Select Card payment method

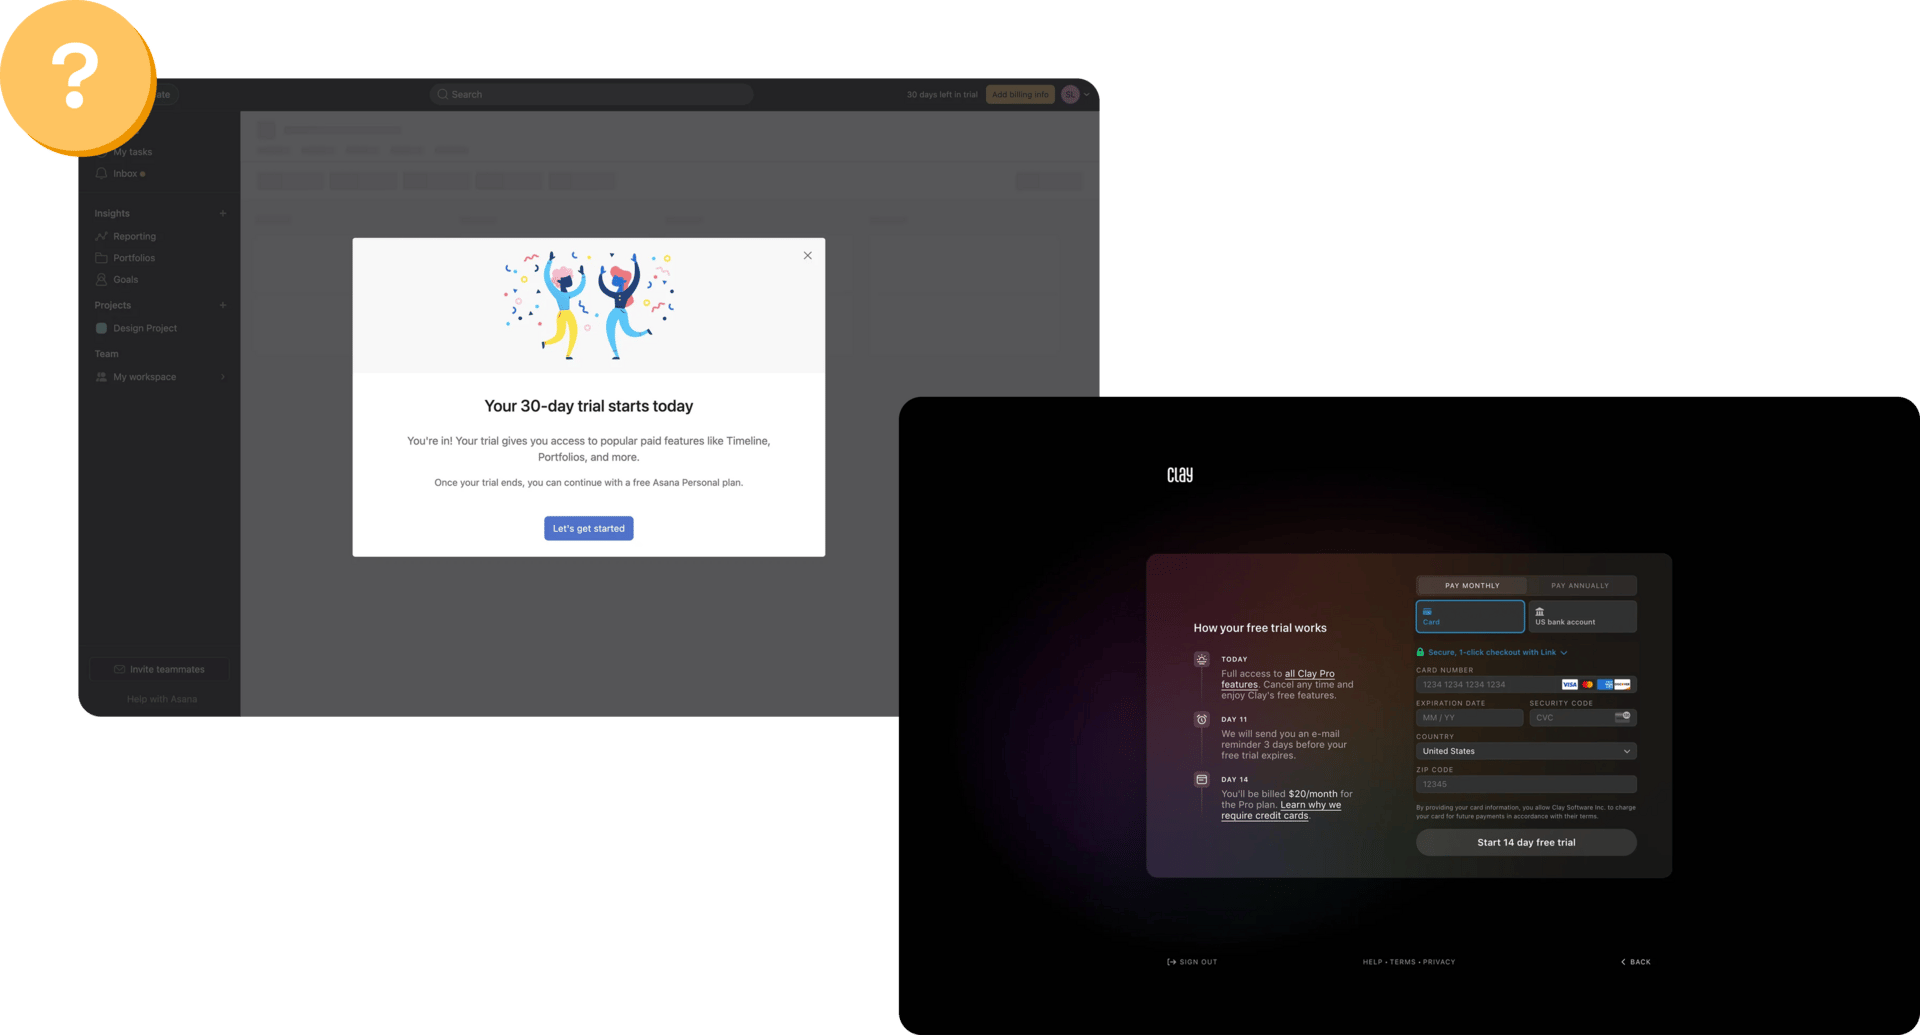(x=1470, y=616)
